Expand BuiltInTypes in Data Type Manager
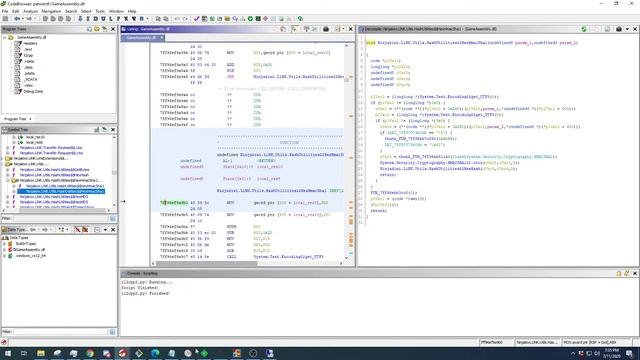640x360 pixels. coord(4,244)
